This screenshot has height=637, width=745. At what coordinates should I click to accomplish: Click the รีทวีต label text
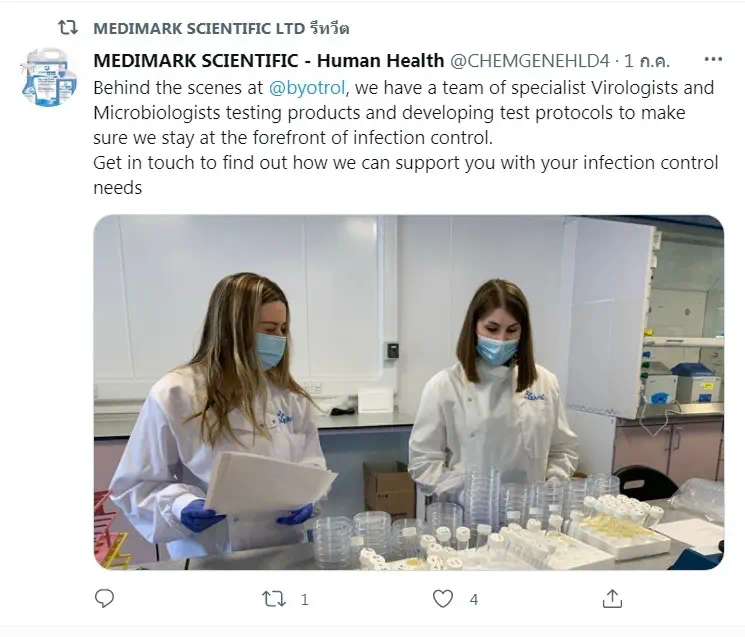[x=330, y=29]
